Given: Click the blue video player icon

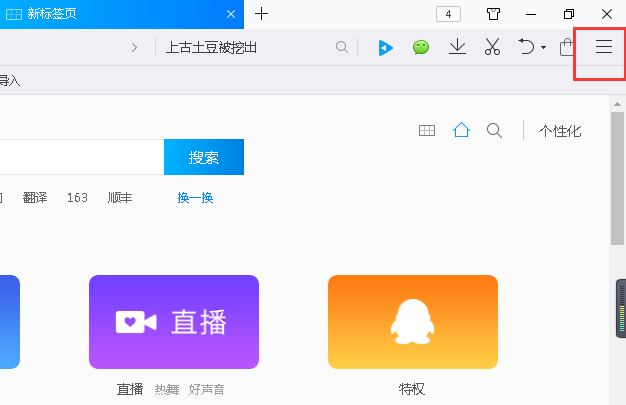Looking at the screenshot, I should coord(386,48).
